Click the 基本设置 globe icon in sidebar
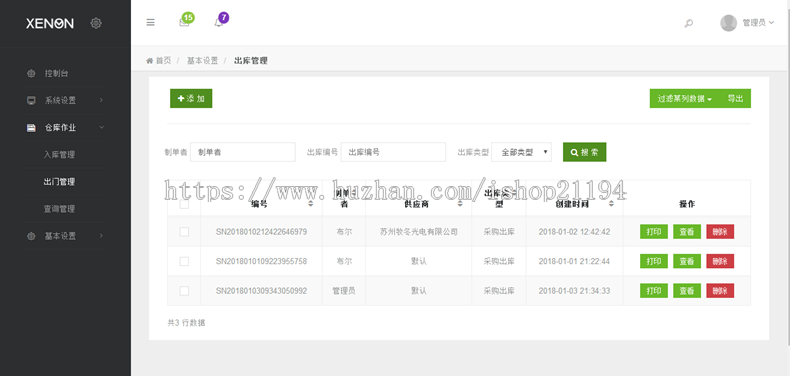The image size is (790, 376). coord(31,236)
